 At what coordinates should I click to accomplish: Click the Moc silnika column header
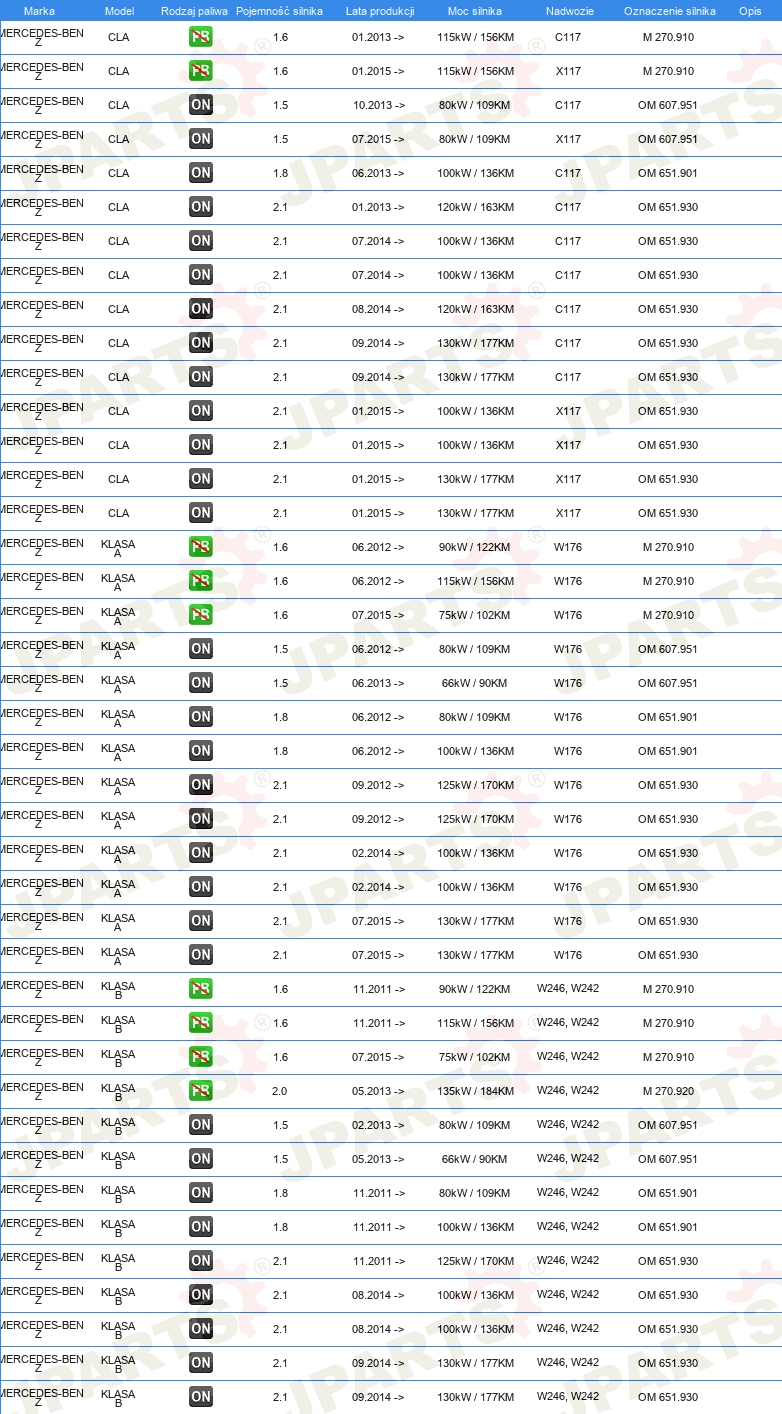coord(475,11)
